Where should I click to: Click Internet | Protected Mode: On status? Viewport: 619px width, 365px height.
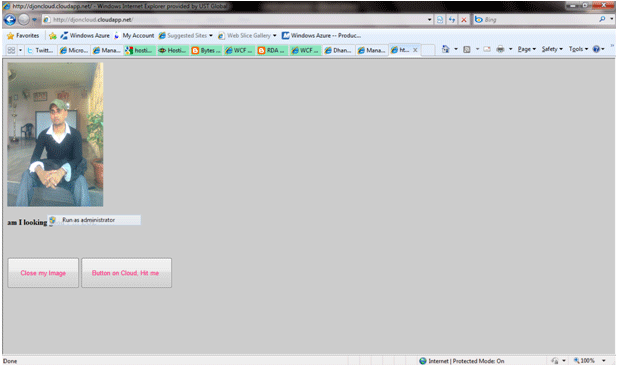tap(466, 361)
